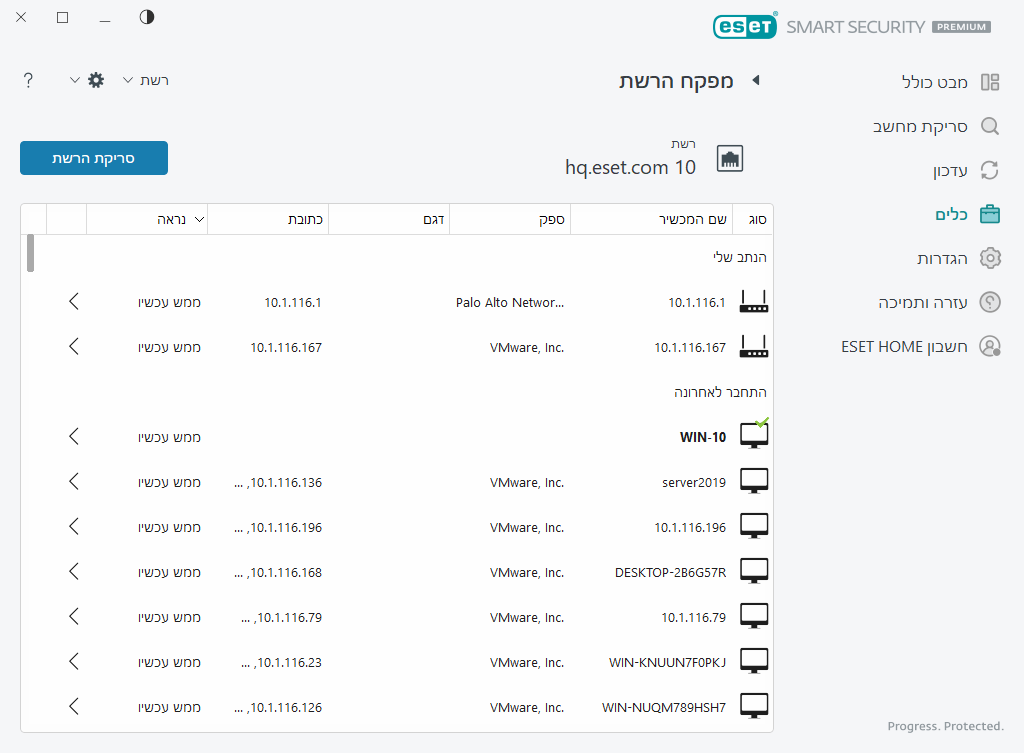Click the router icon for 10.1.116.1

pos(754,302)
